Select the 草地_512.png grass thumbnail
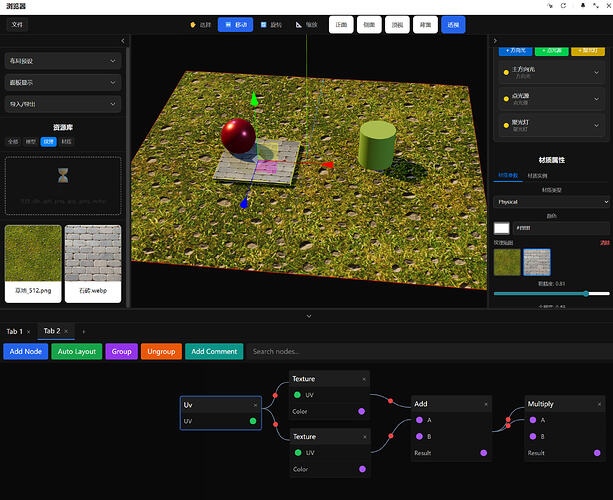 pos(33,263)
